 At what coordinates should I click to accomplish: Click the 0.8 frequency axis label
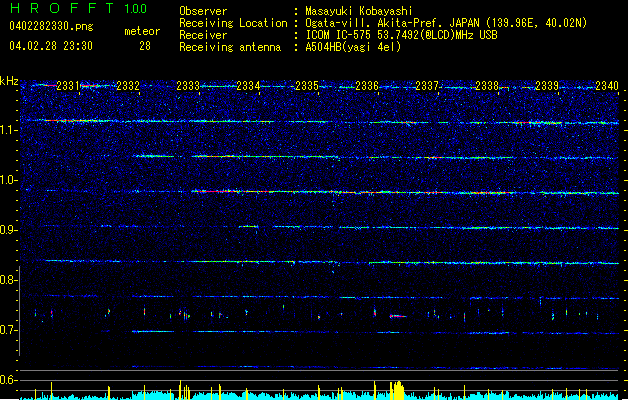(8, 280)
